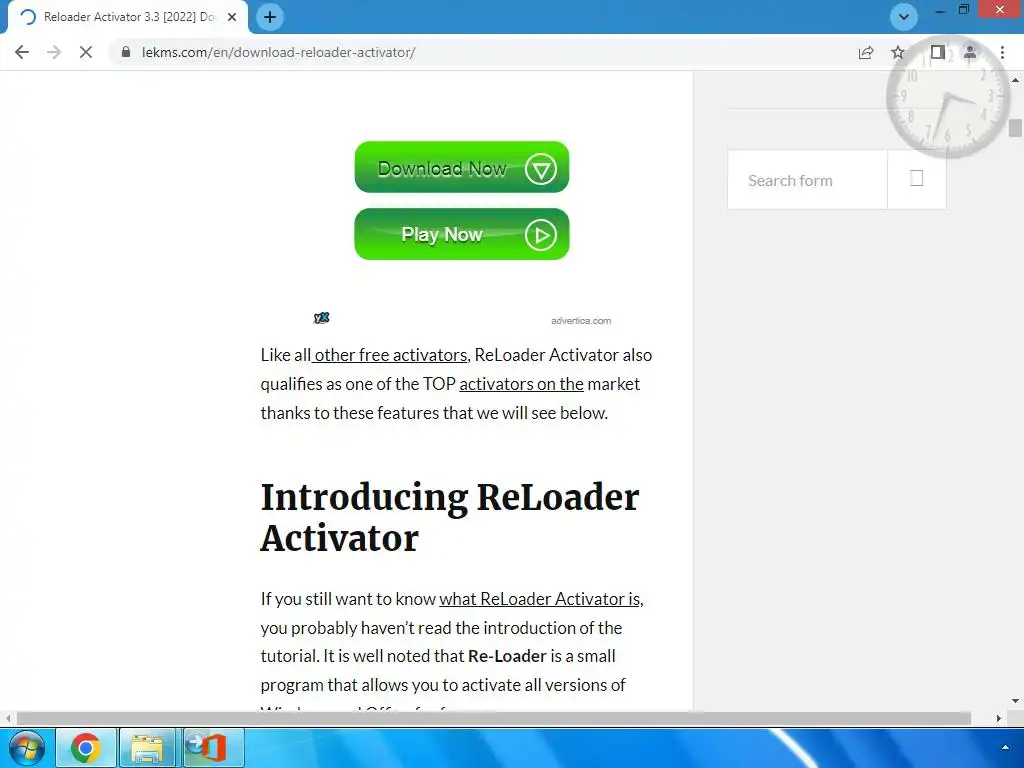The height and width of the screenshot is (768, 1024).
Task: Open a new tab with the plus button
Action: (270, 17)
